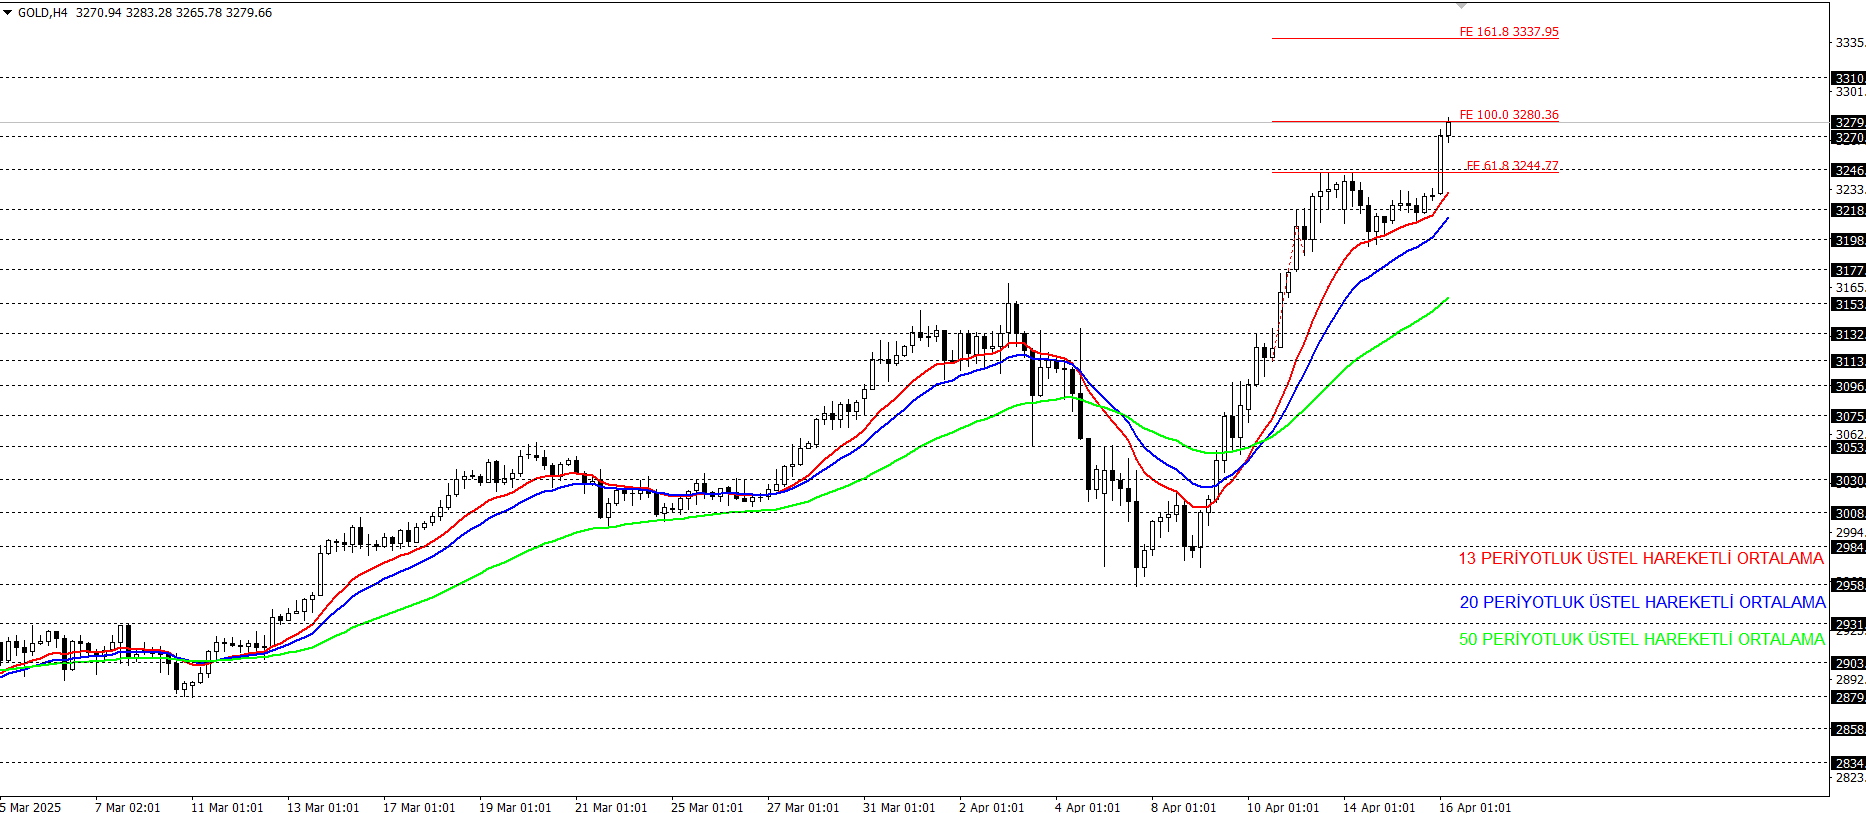Click the 4 Apr 01:01 time label
Viewport: 1866px width, 813px height.
click(x=1087, y=807)
